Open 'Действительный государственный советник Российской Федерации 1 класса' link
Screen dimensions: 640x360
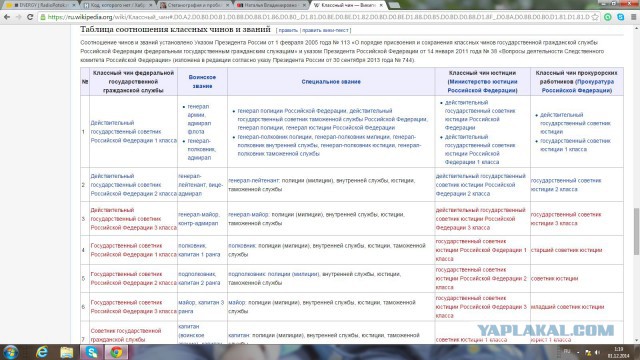[x=133, y=131]
